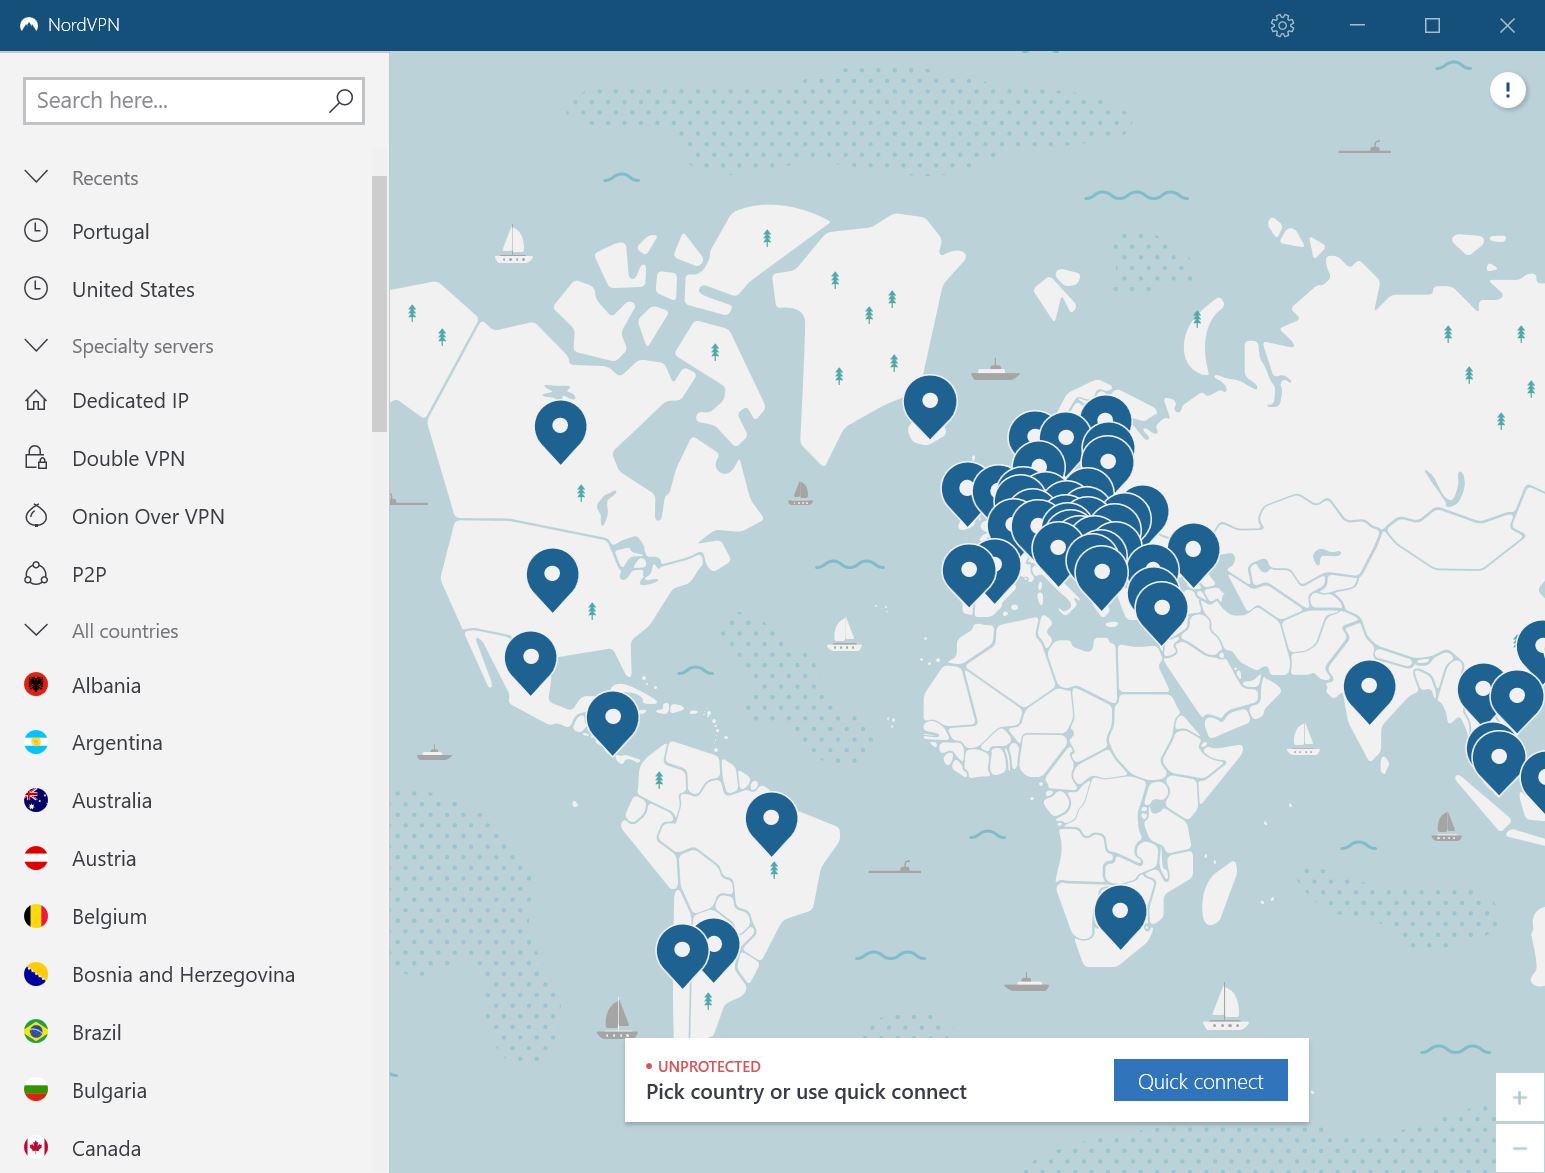Choose the Double VPN label
This screenshot has width=1545, height=1173.
pyautogui.click(x=128, y=459)
